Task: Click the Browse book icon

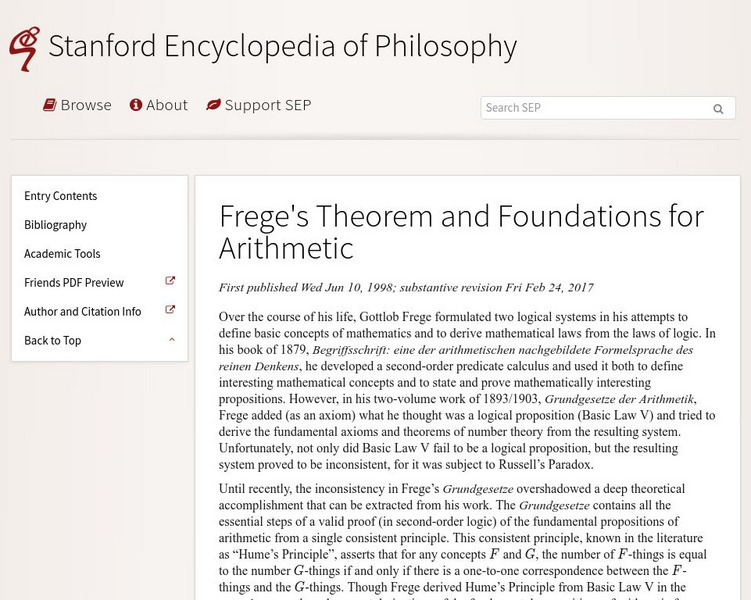Action: [49, 105]
